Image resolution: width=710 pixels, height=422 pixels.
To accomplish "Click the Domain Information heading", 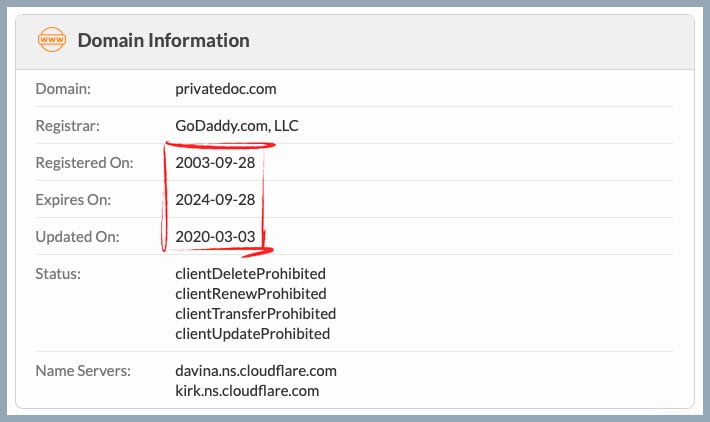I will coord(163,41).
